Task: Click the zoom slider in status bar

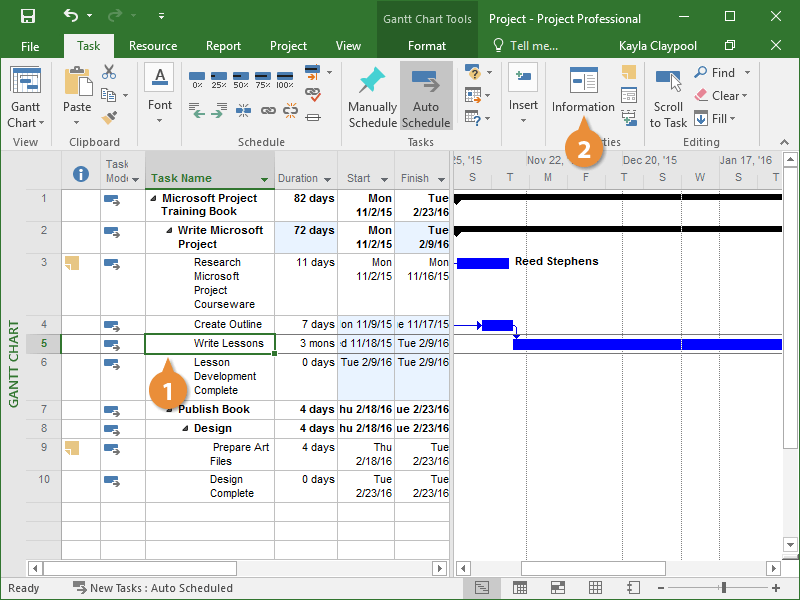Action: point(724,588)
